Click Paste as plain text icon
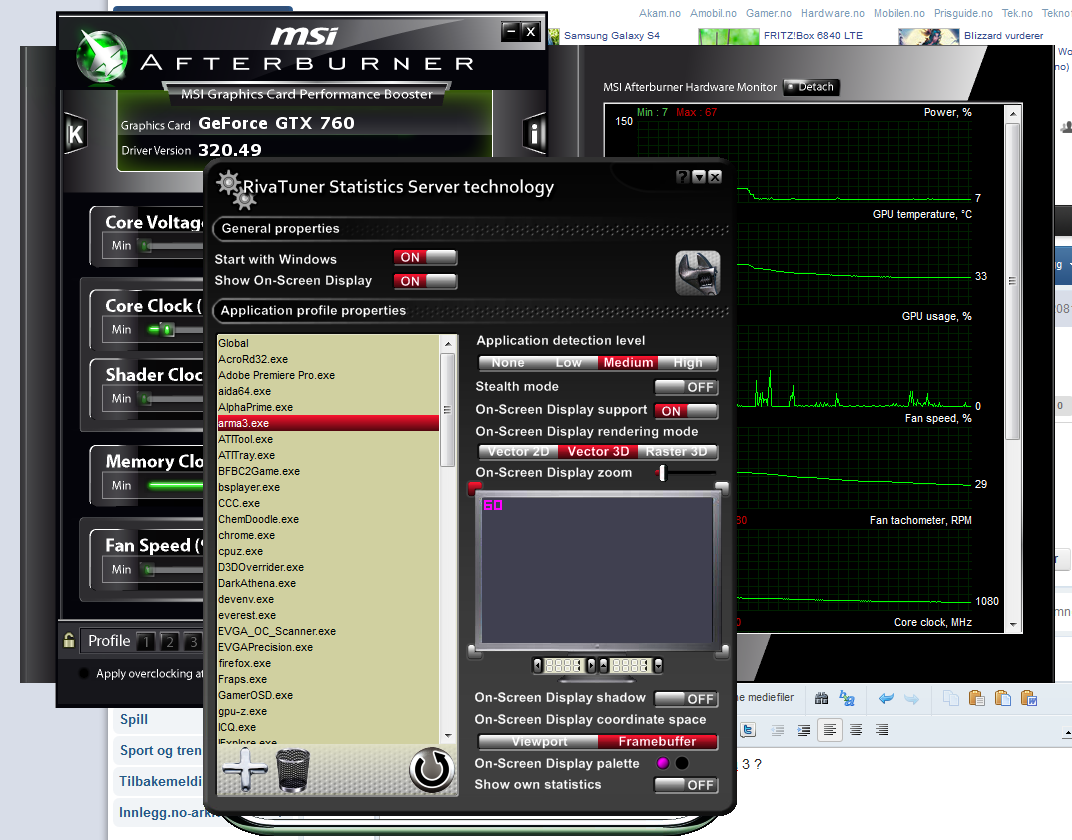 click(1003, 698)
